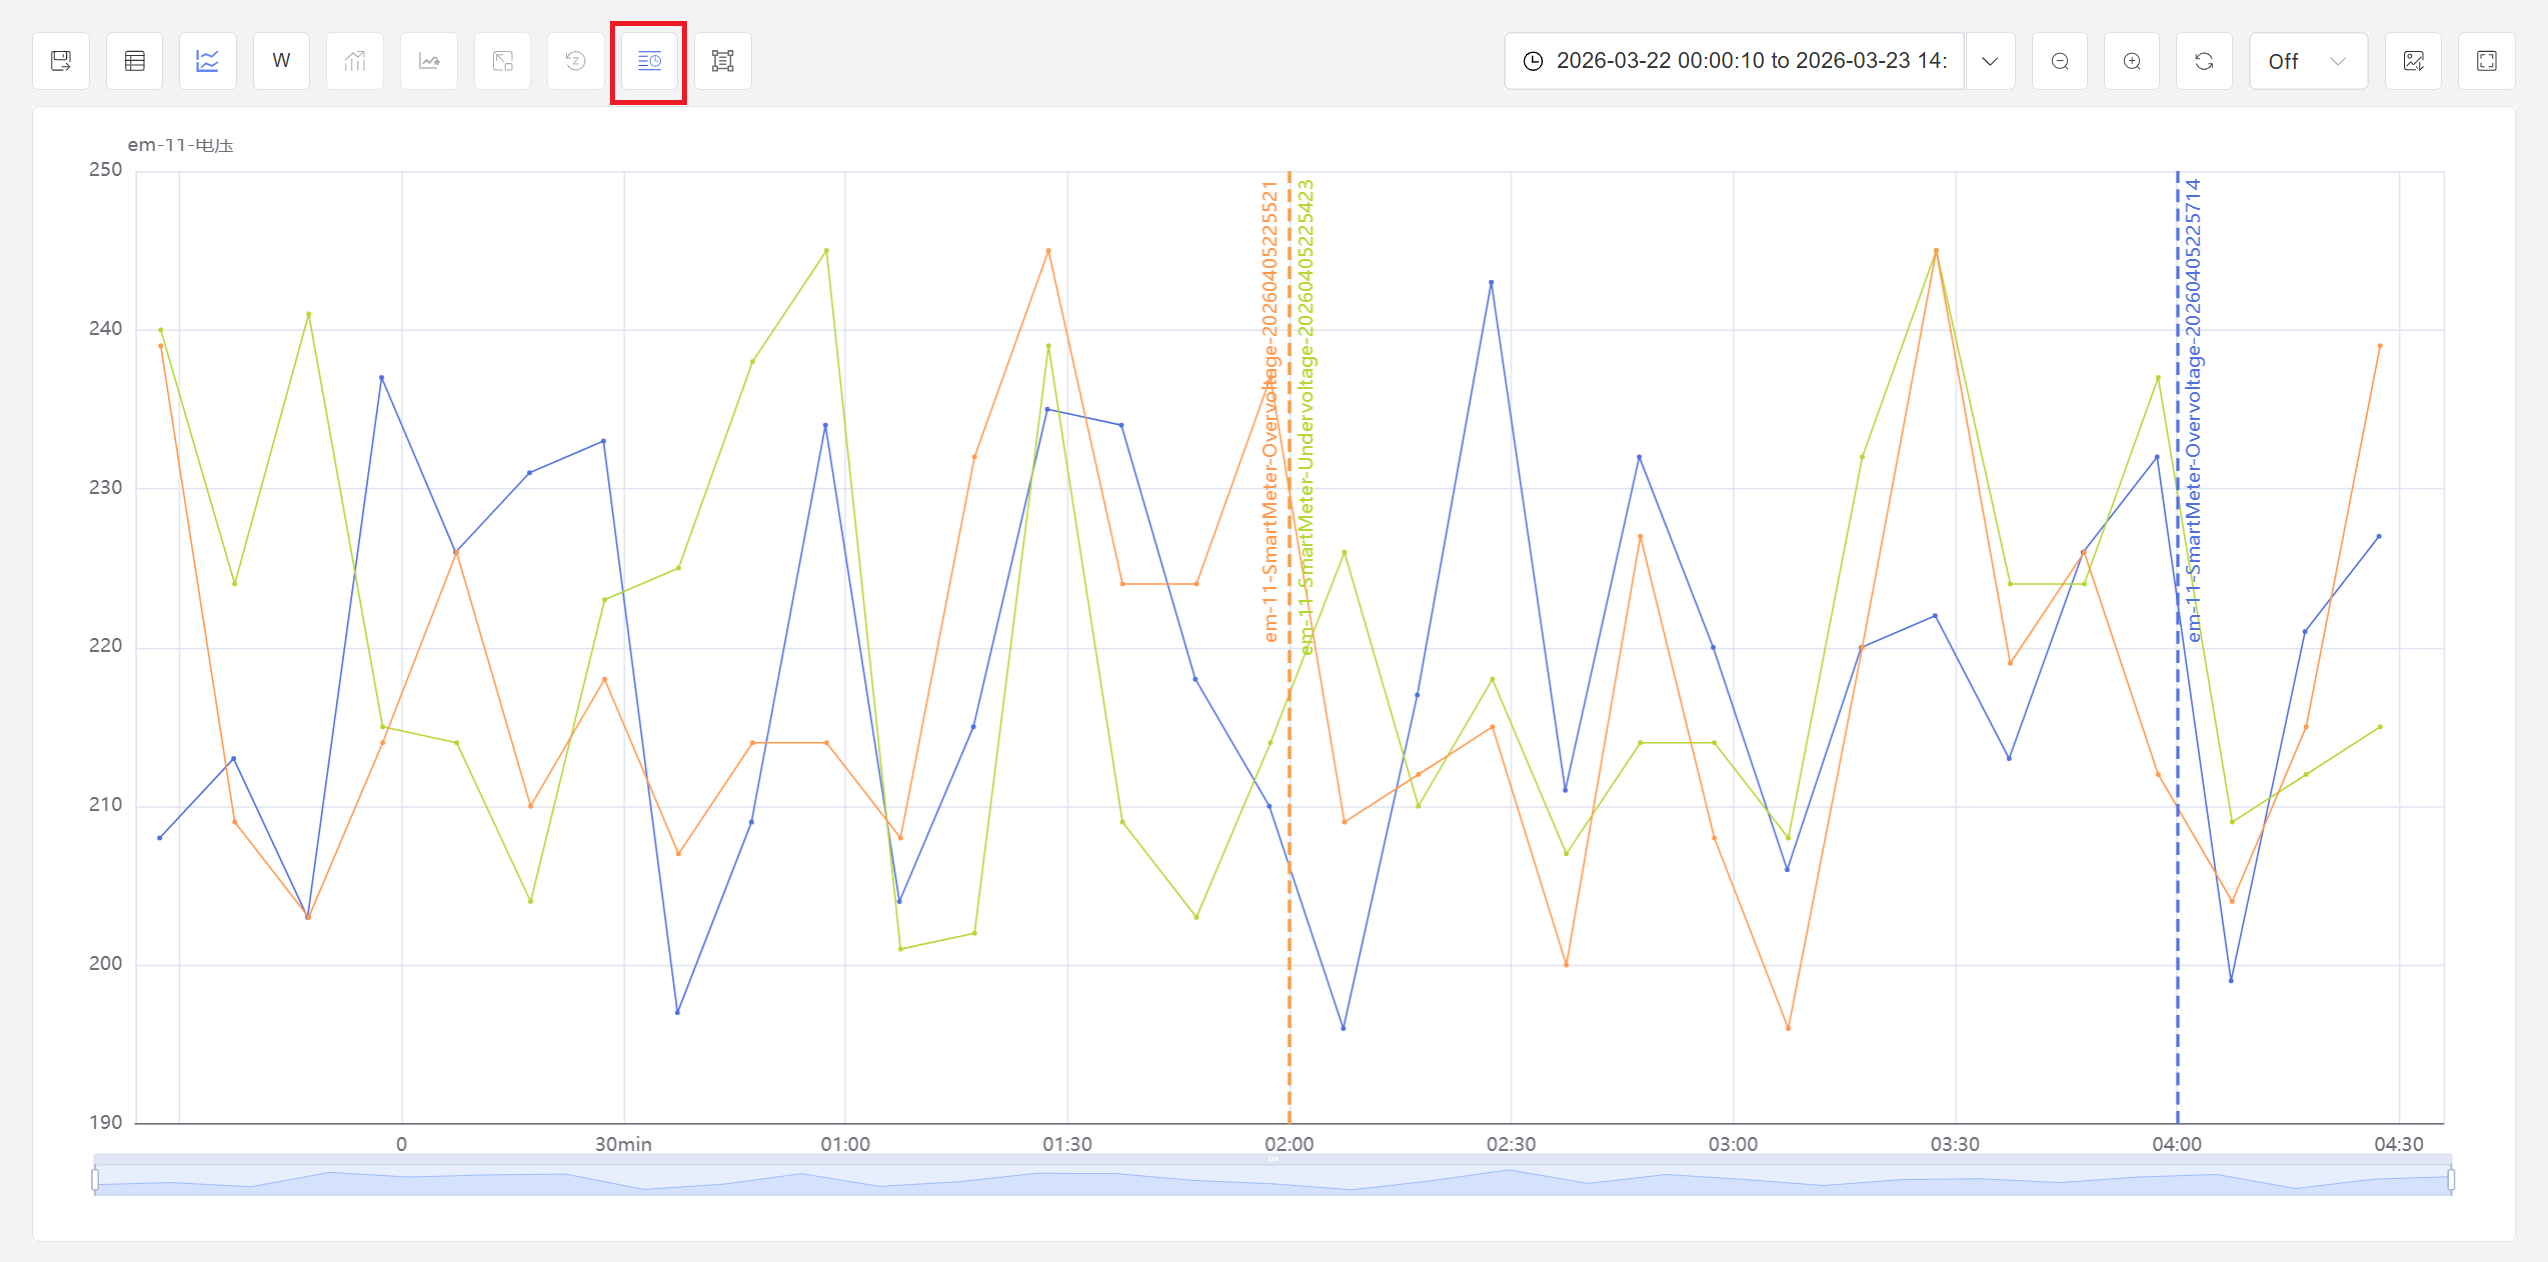The height and width of the screenshot is (1262, 2548).
Task: Click the bar chart trend icon
Action: (x=355, y=61)
